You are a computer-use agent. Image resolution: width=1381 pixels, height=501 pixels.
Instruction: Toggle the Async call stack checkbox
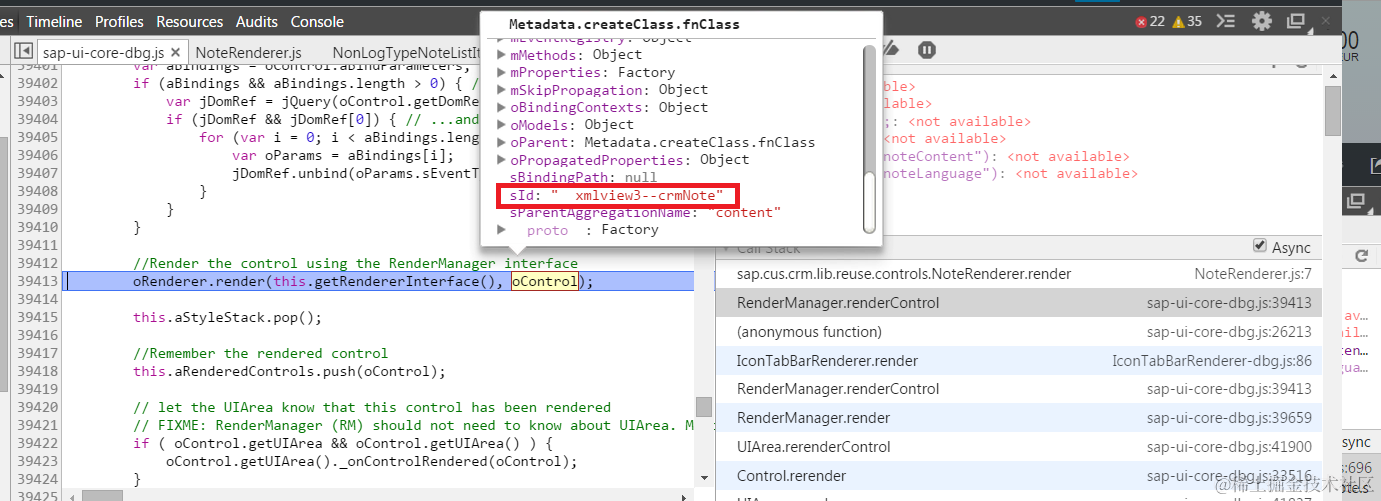pyautogui.click(x=1260, y=247)
